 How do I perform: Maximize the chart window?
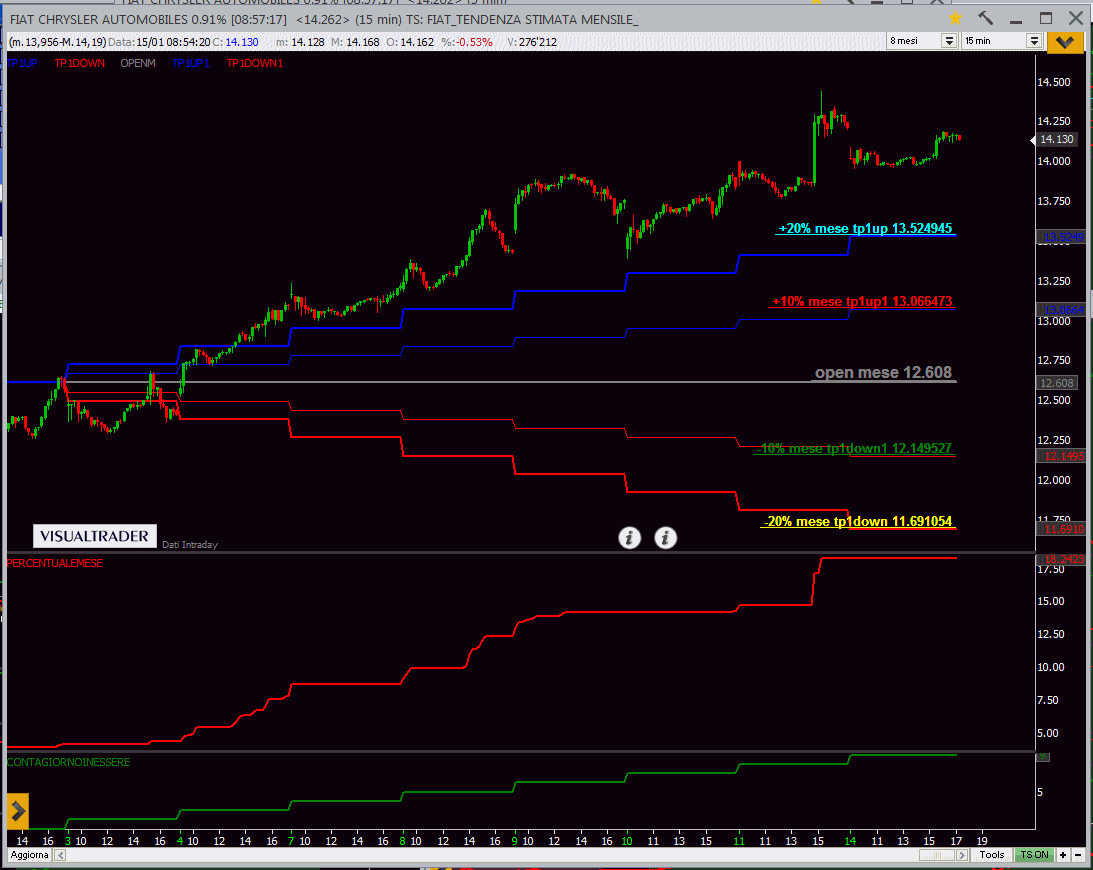pyautogui.click(x=1046, y=18)
